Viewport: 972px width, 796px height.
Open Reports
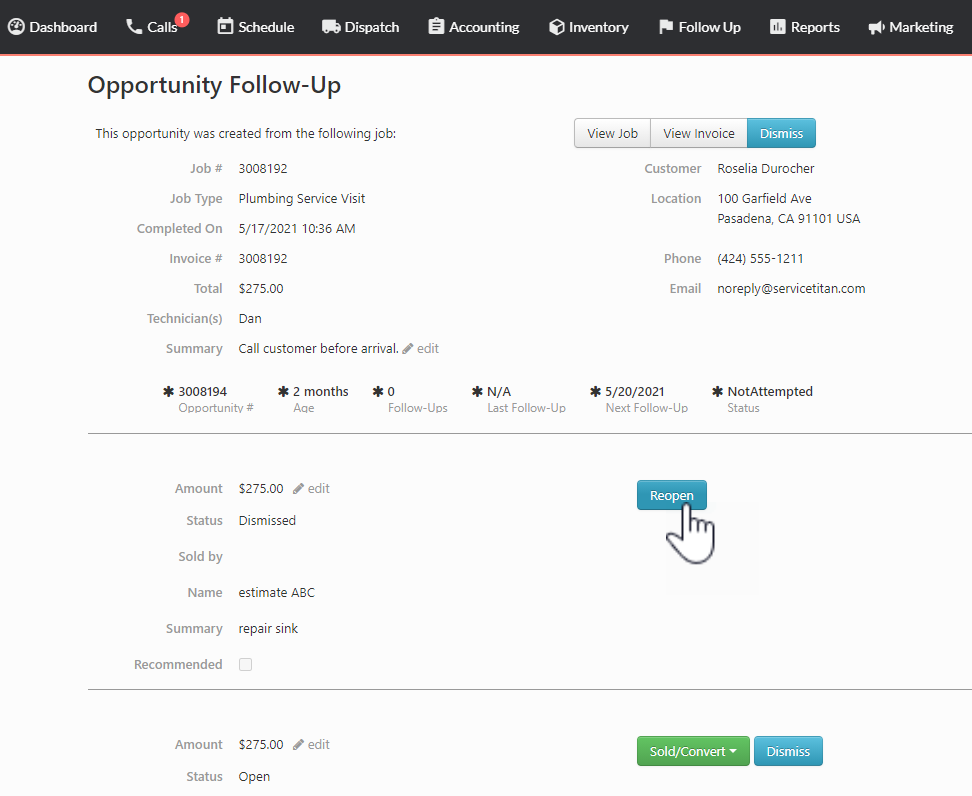805,27
